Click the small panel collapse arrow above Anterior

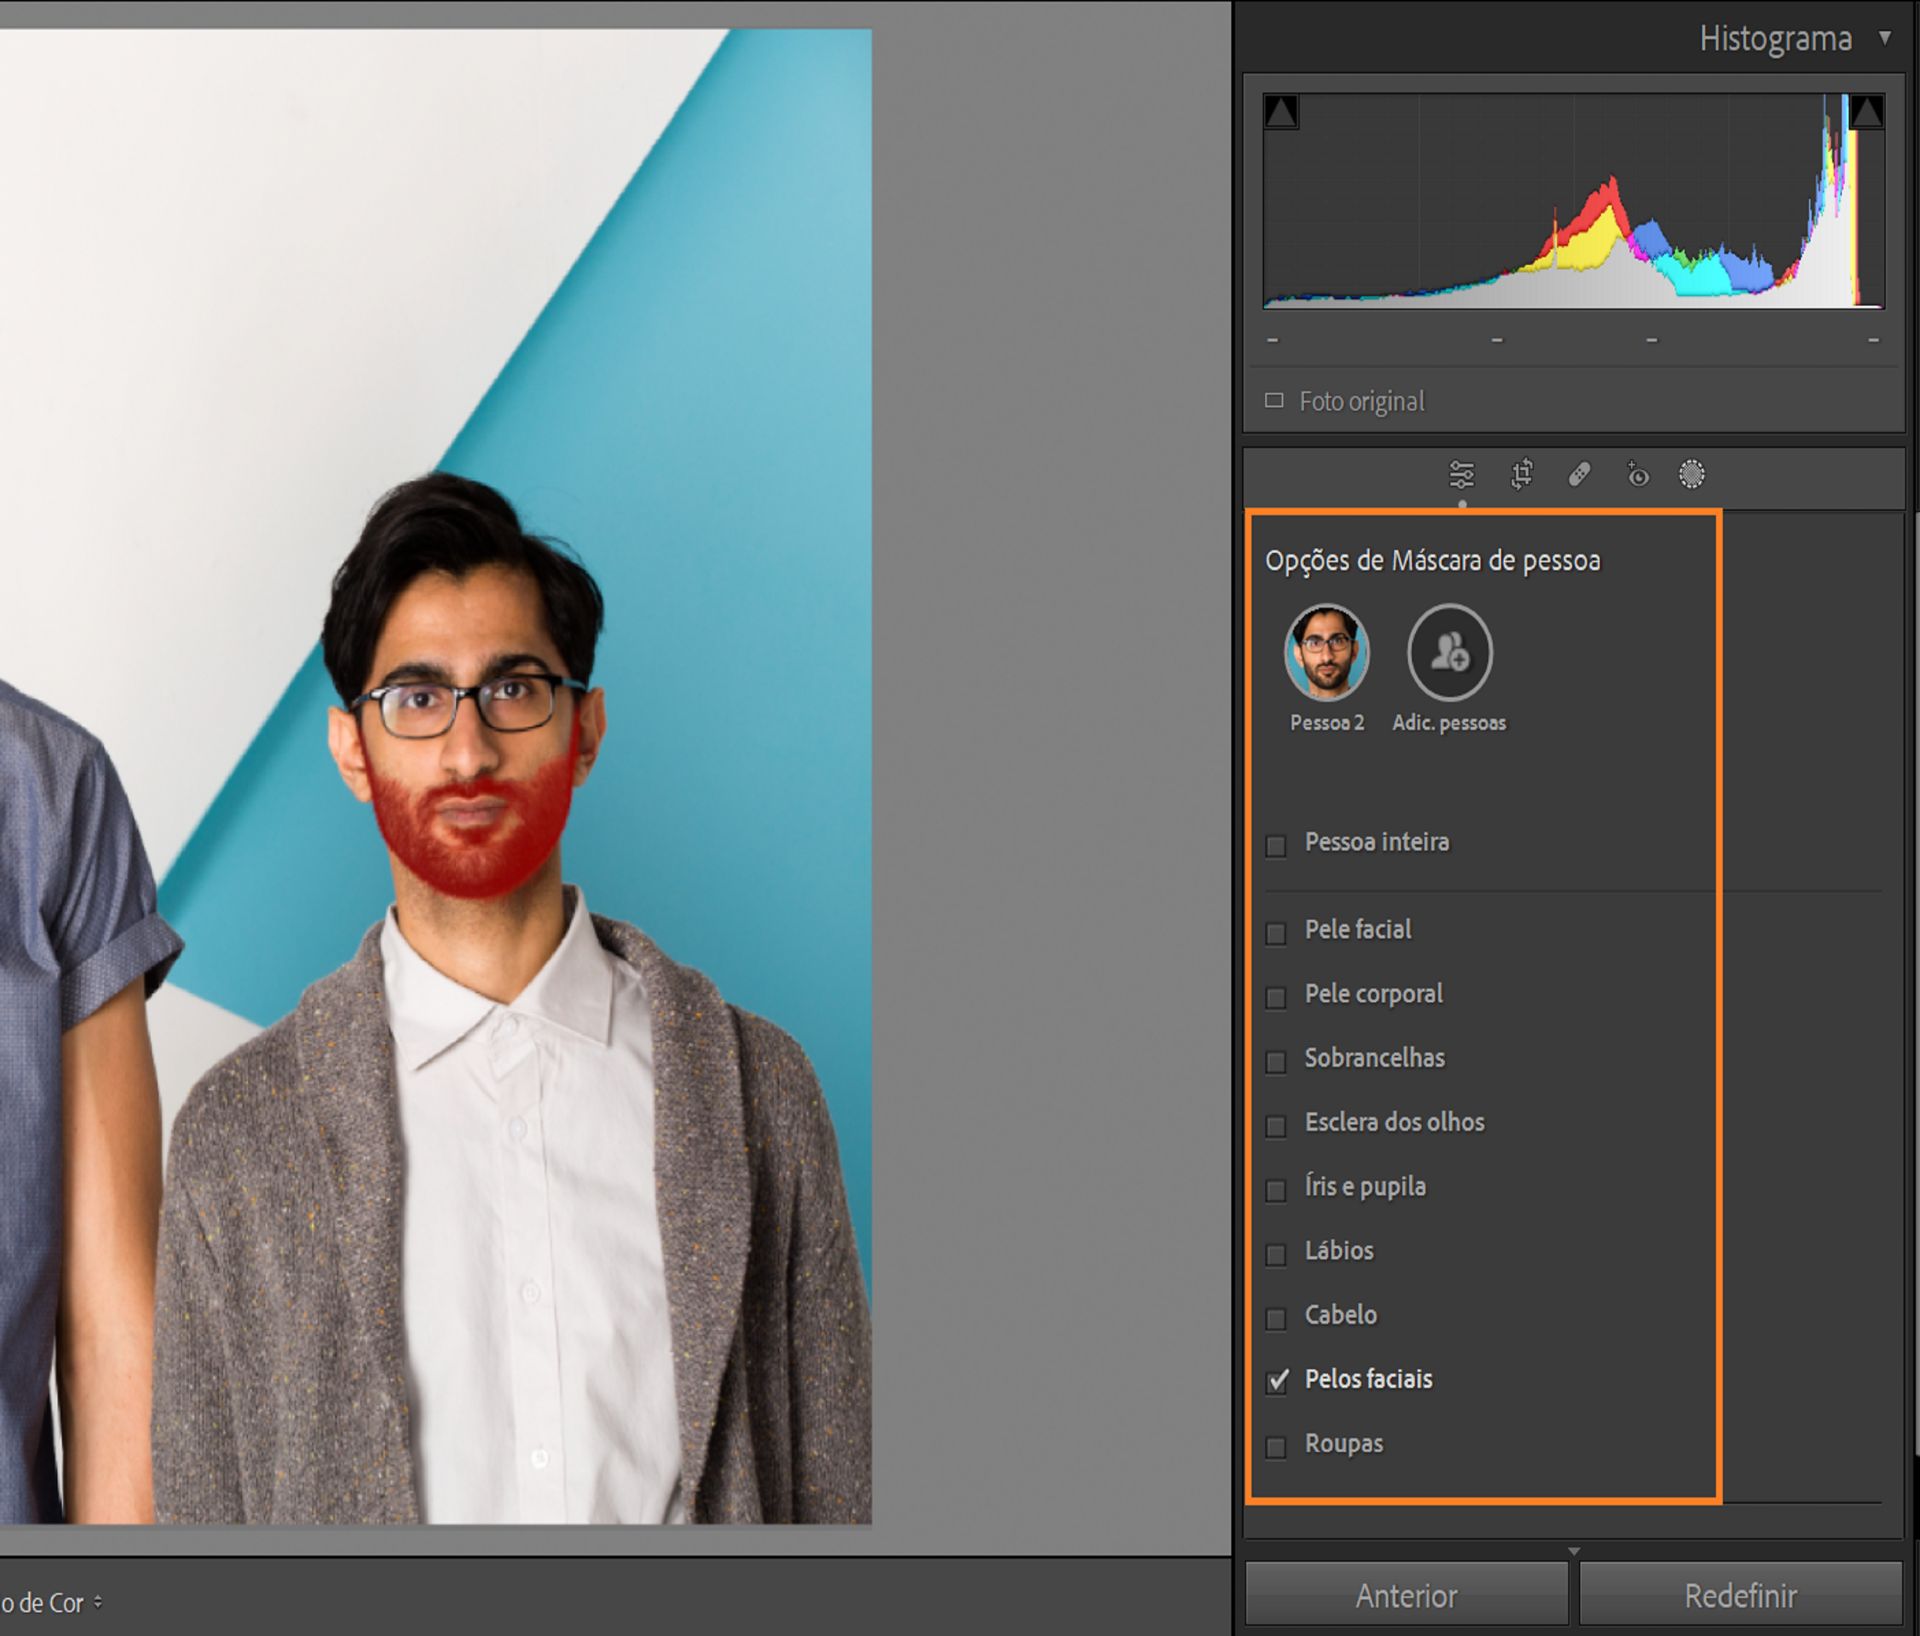[1573, 1552]
